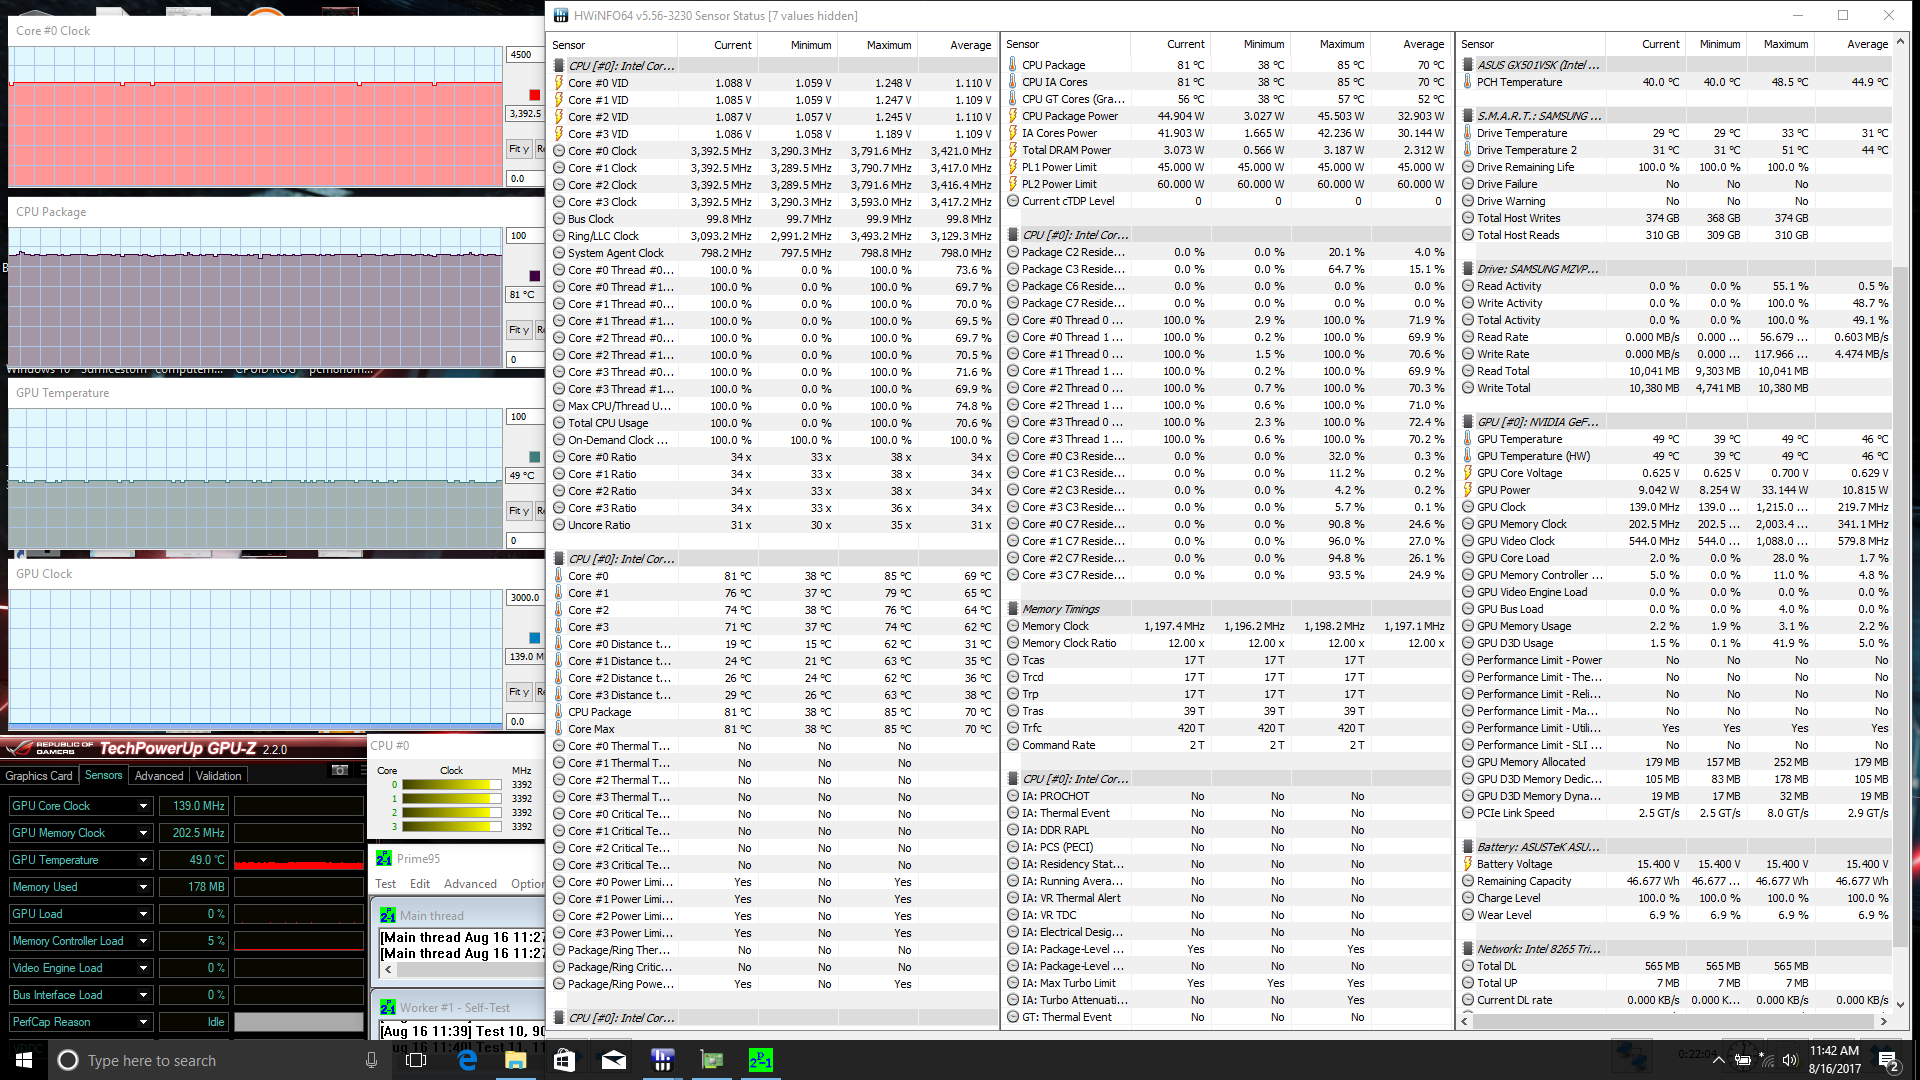This screenshot has height=1080, width=1920.
Task: Open Microsoft Edge from the taskbar
Action: click(467, 1060)
